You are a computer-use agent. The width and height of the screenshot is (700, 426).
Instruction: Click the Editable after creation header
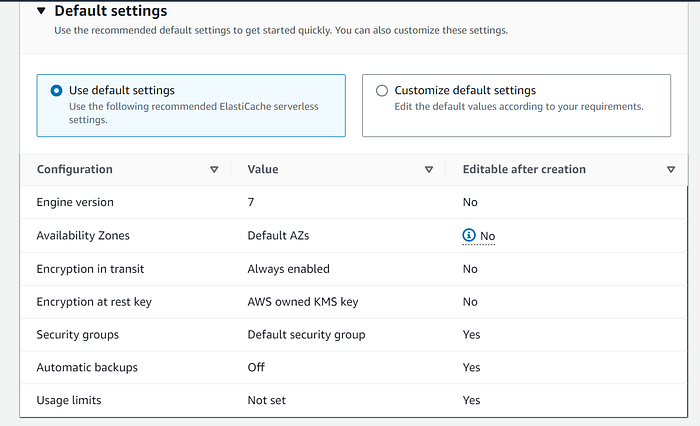(x=524, y=170)
